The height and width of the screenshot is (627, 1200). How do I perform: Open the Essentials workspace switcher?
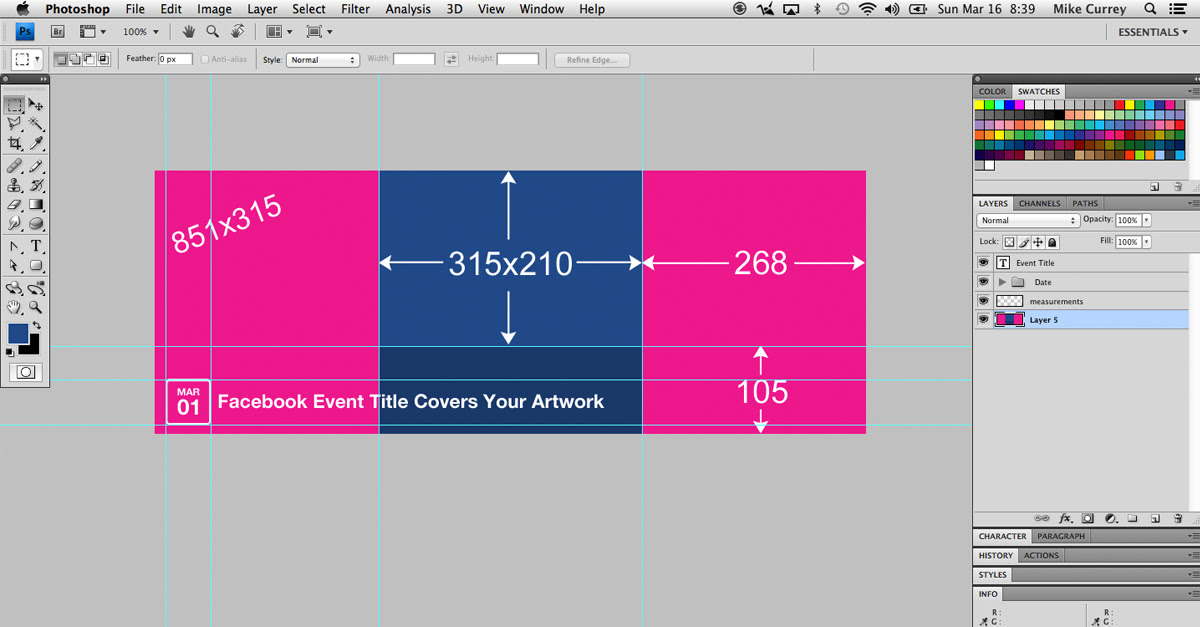(x=1153, y=32)
